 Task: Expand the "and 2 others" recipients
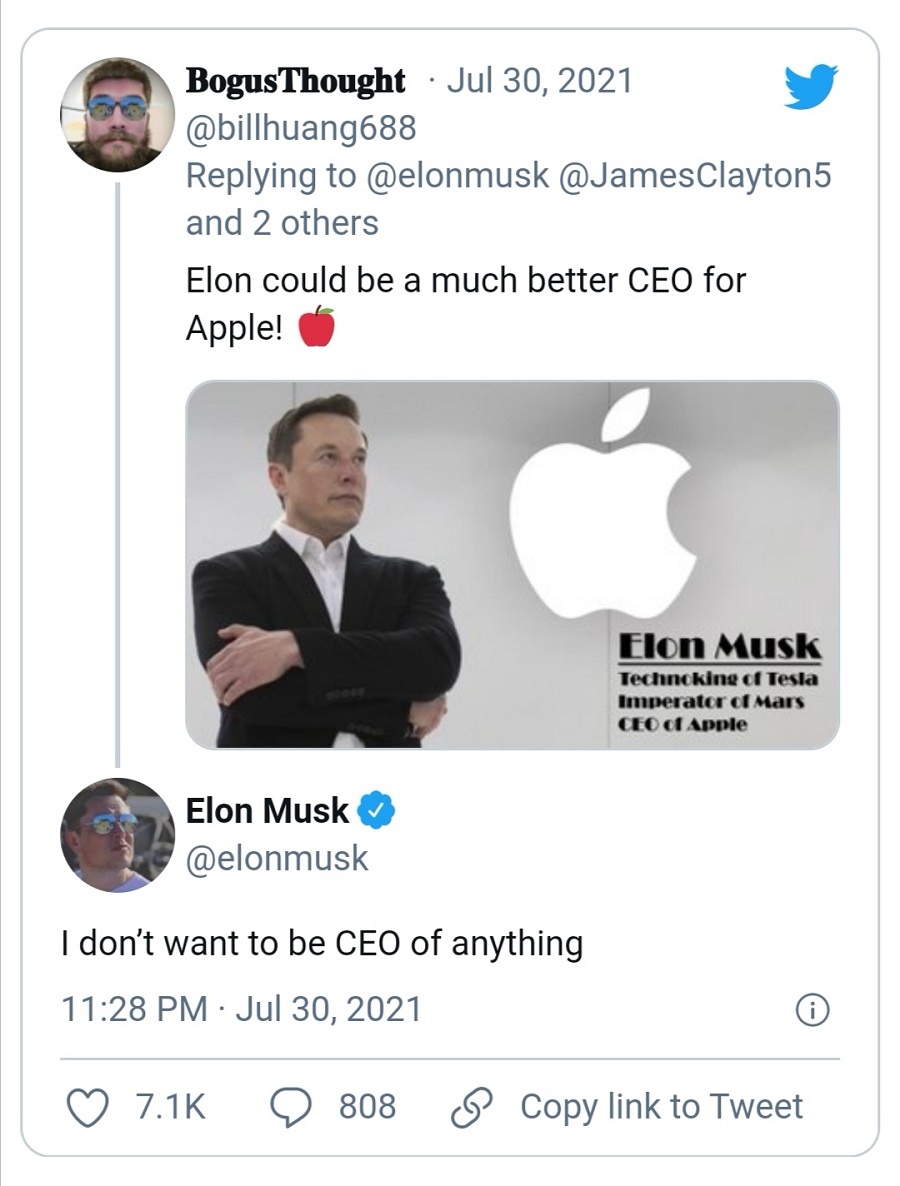[282, 223]
